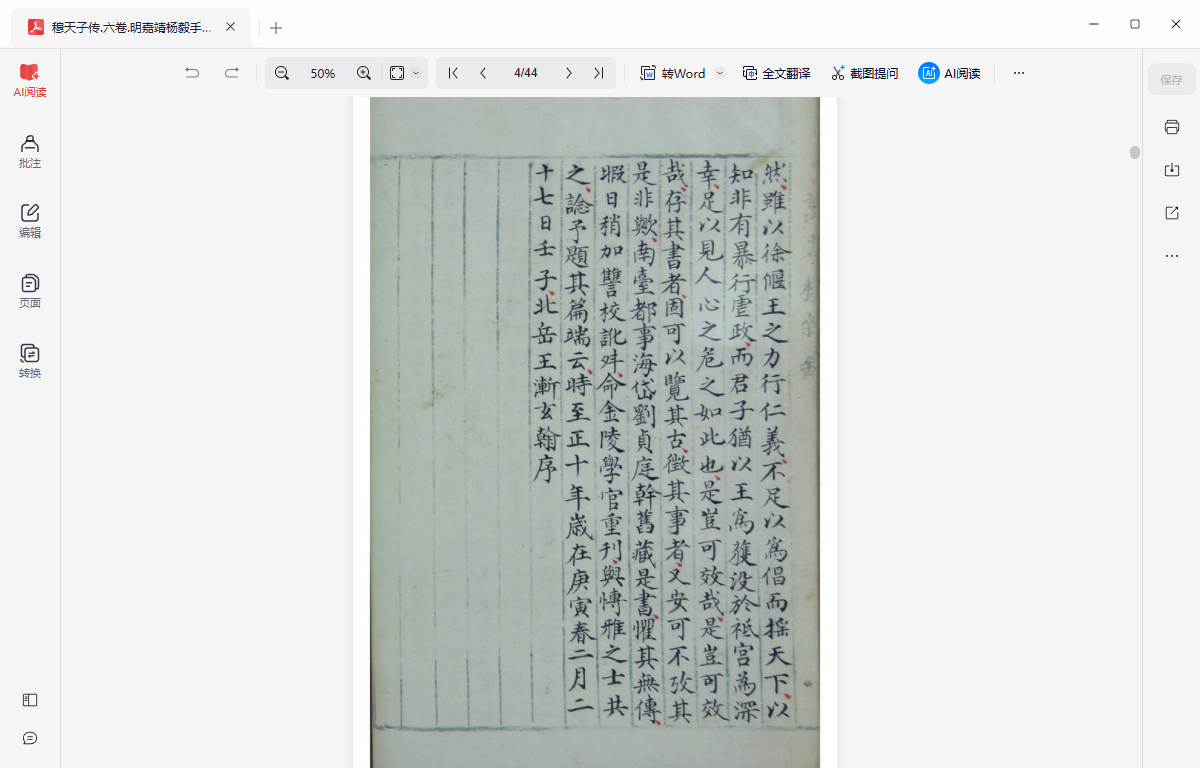
Task: Open the 页面 page management panel
Action: tap(30, 291)
